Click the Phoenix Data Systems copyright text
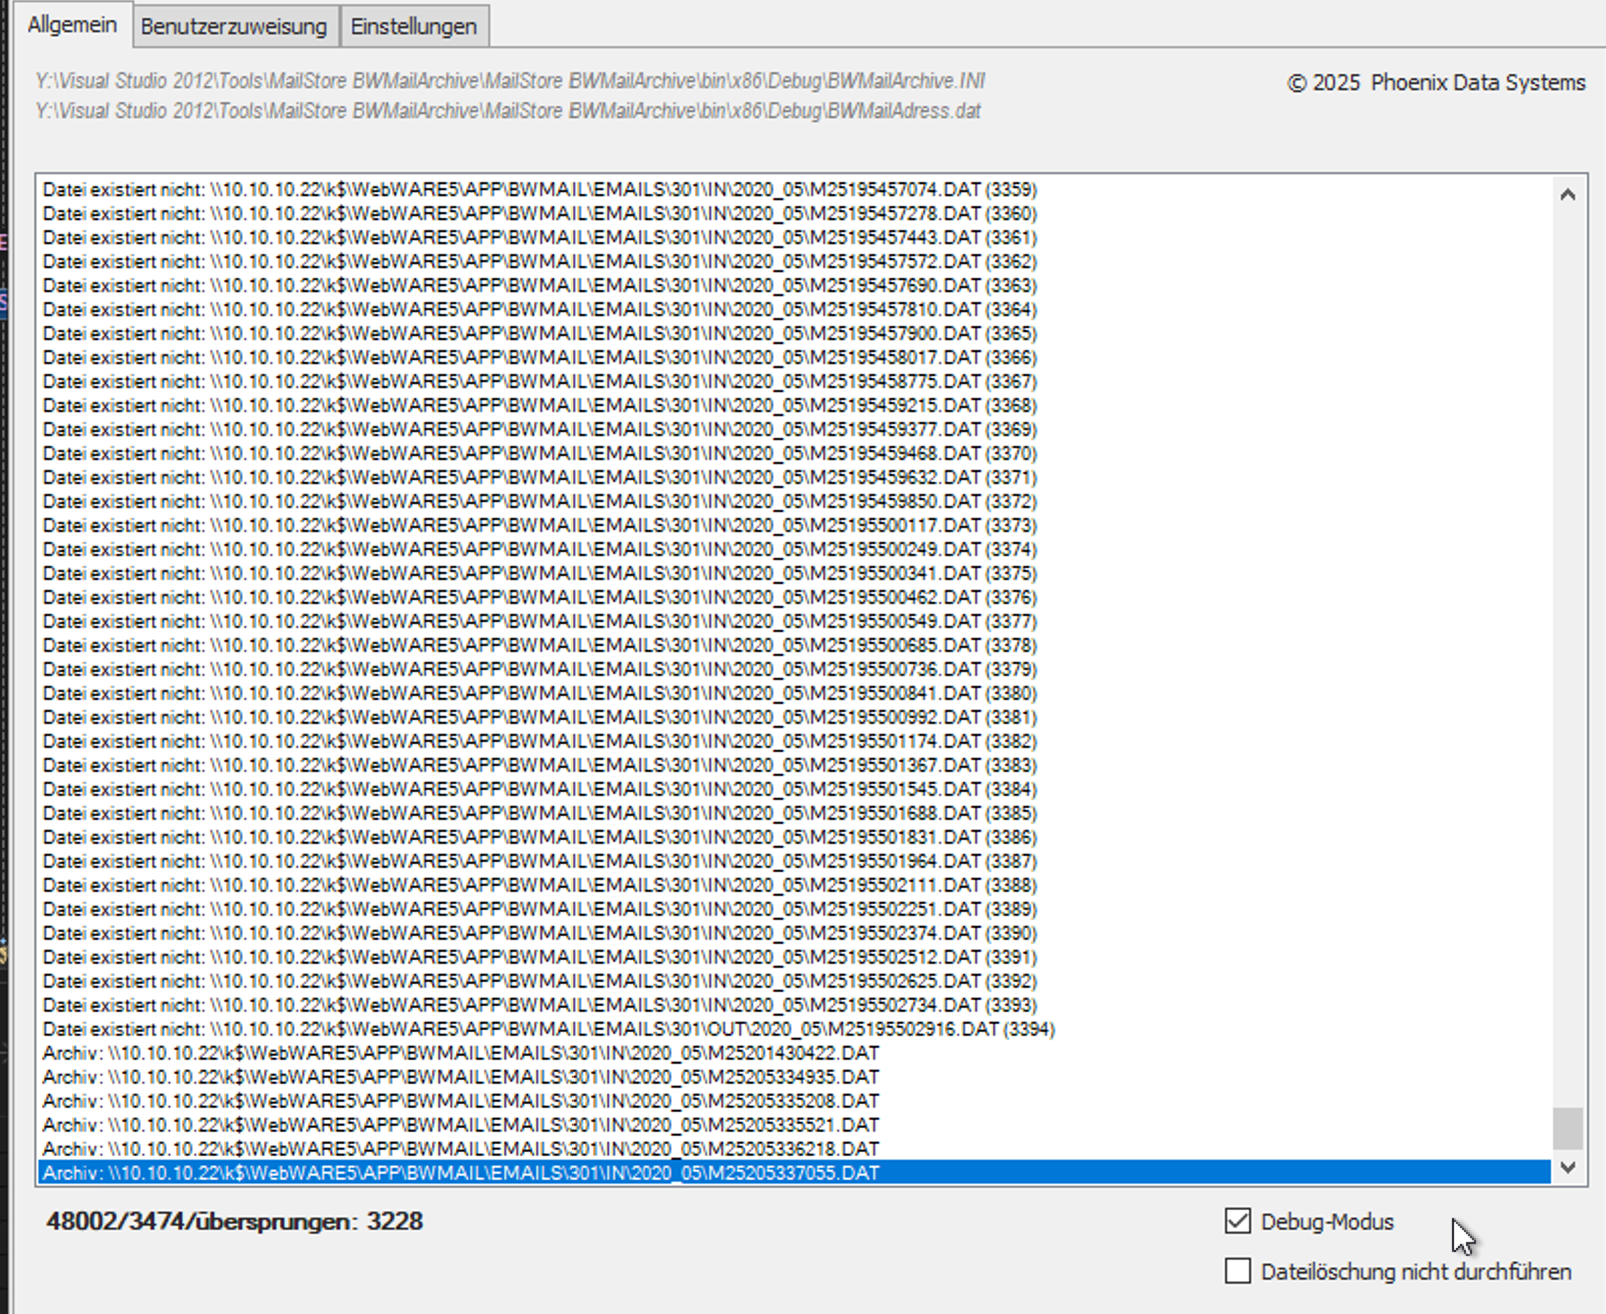The height and width of the screenshot is (1314, 1606). pos(1436,83)
